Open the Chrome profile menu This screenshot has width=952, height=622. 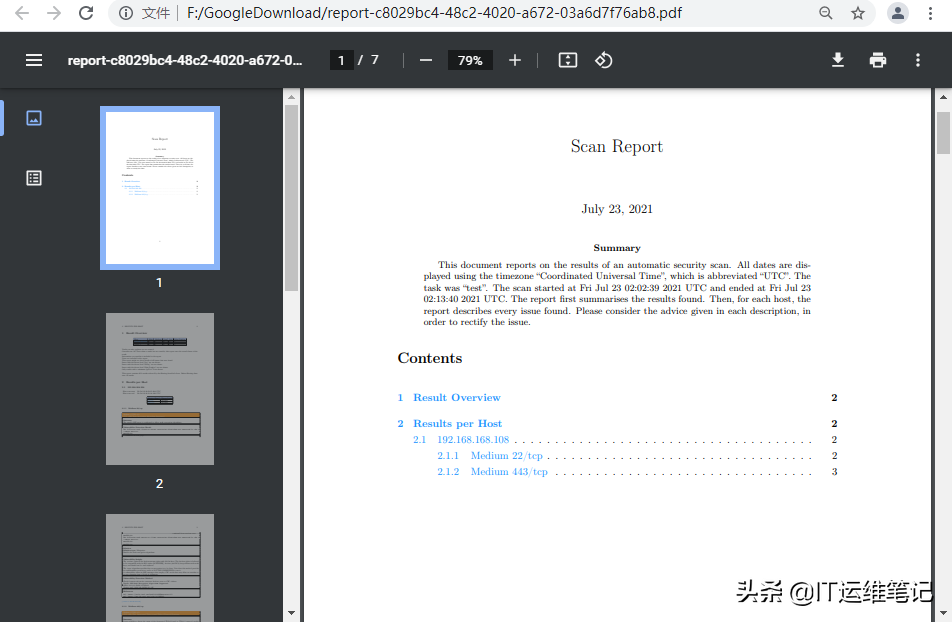point(897,14)
